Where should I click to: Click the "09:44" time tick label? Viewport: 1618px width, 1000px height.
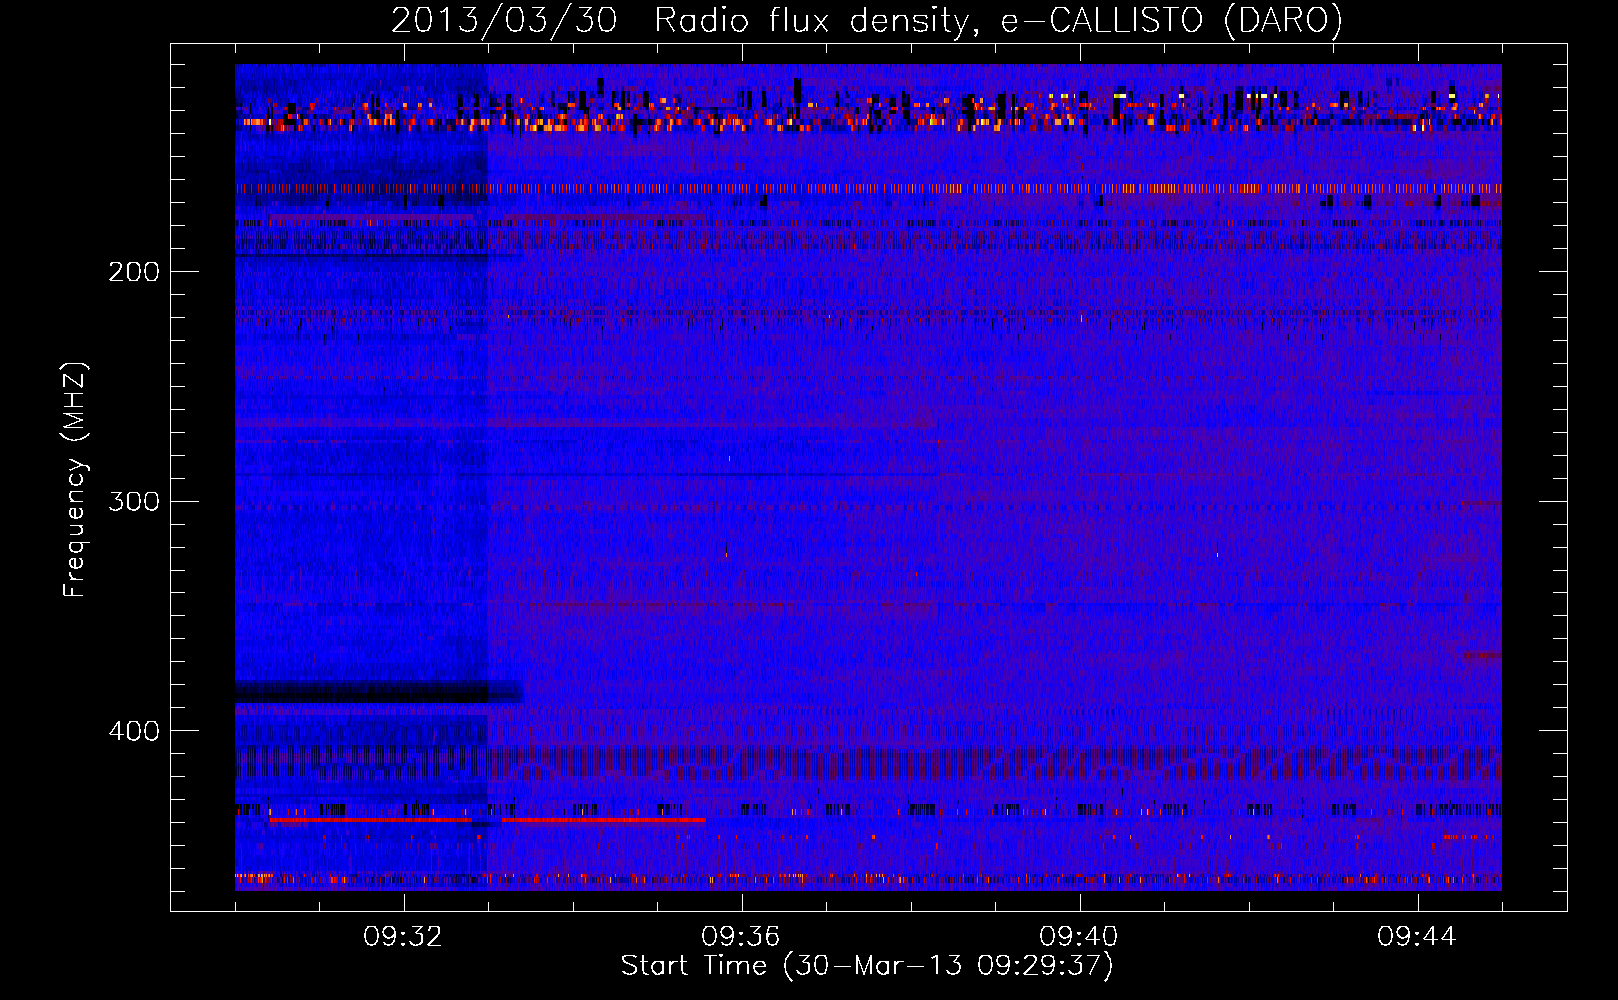1417,937
